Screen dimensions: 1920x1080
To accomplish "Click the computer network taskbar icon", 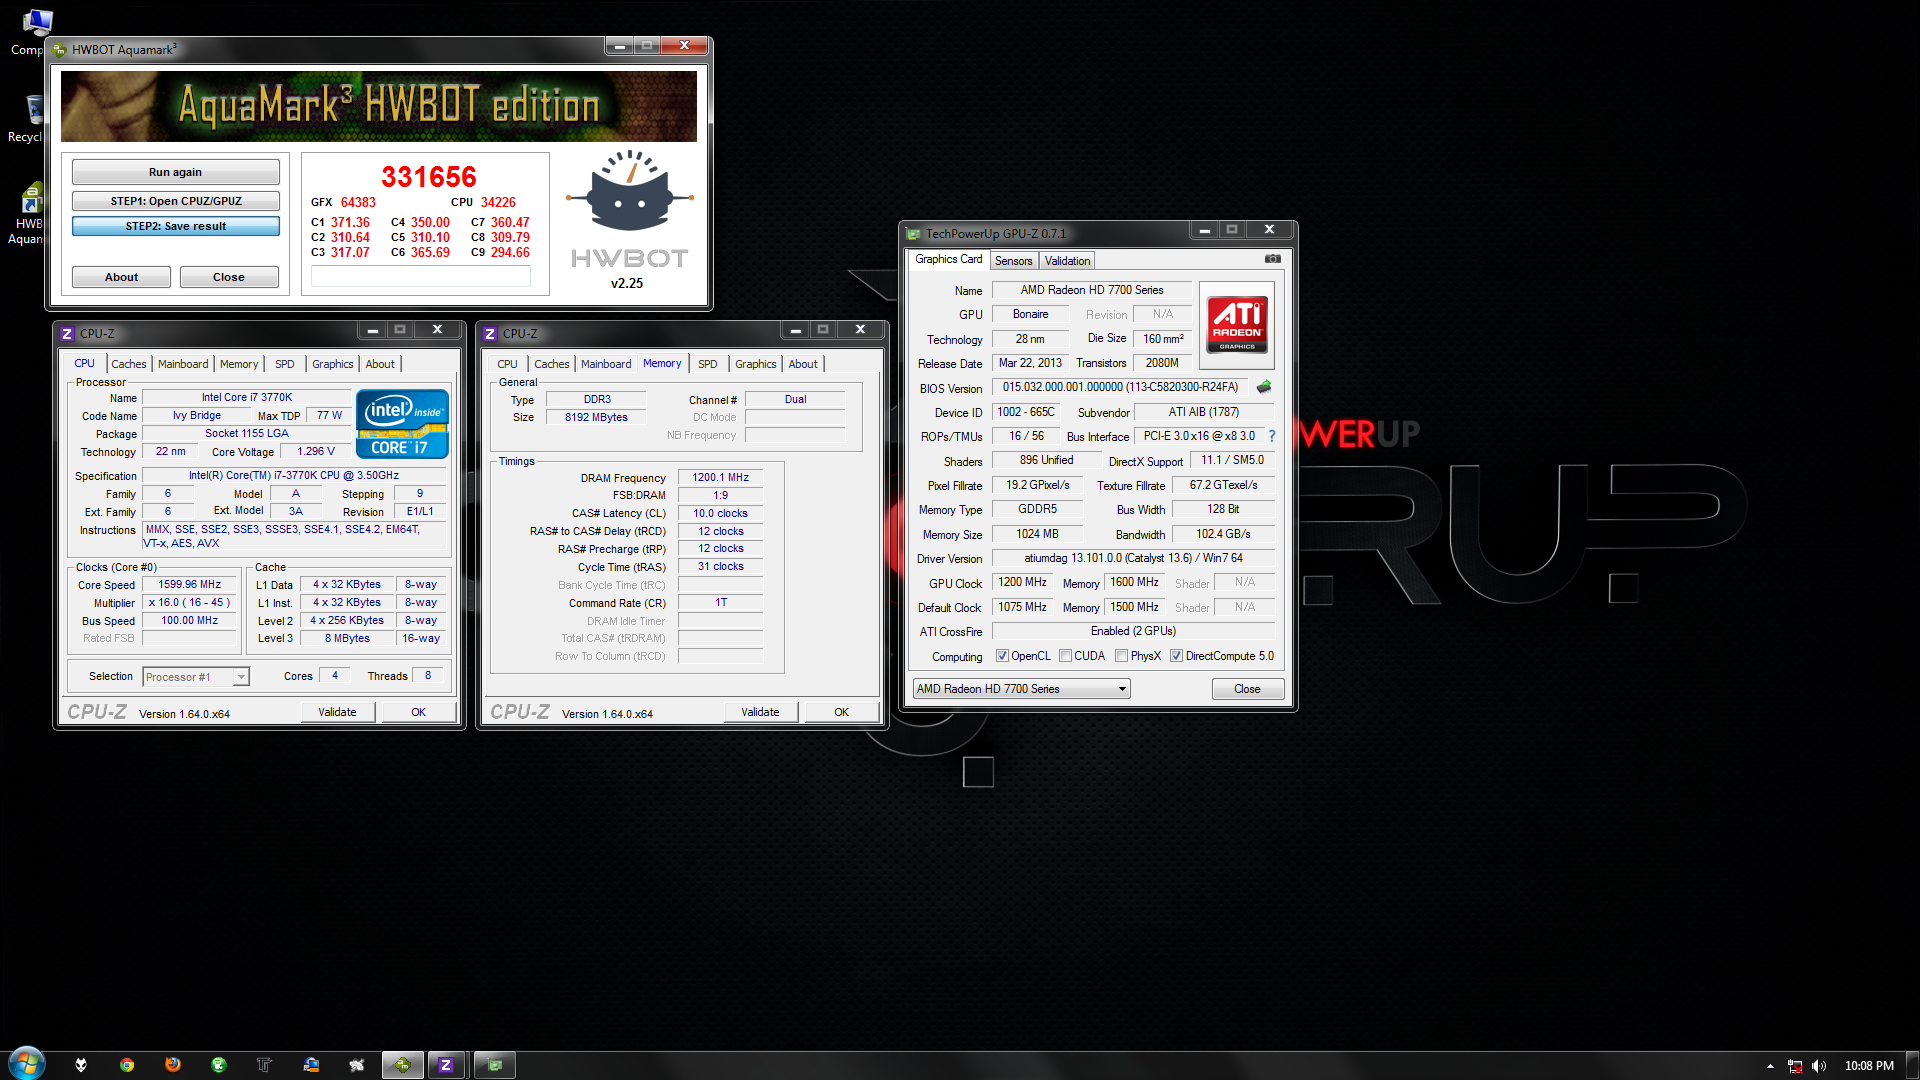I will [311, 1065].
